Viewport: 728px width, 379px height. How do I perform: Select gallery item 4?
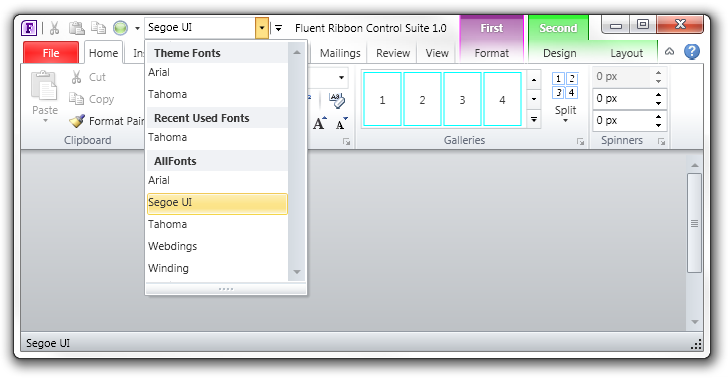pyautogui.click(x=502, y=99)
